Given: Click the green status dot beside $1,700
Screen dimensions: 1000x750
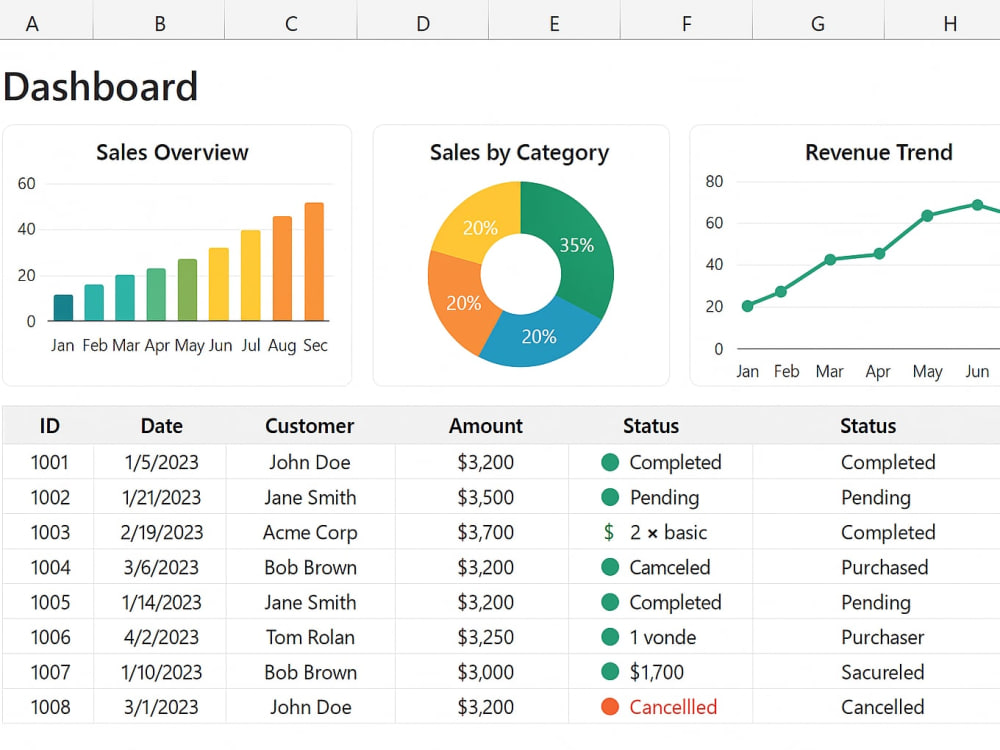Looking at the screenshot, I should click(x=610, y=672).
